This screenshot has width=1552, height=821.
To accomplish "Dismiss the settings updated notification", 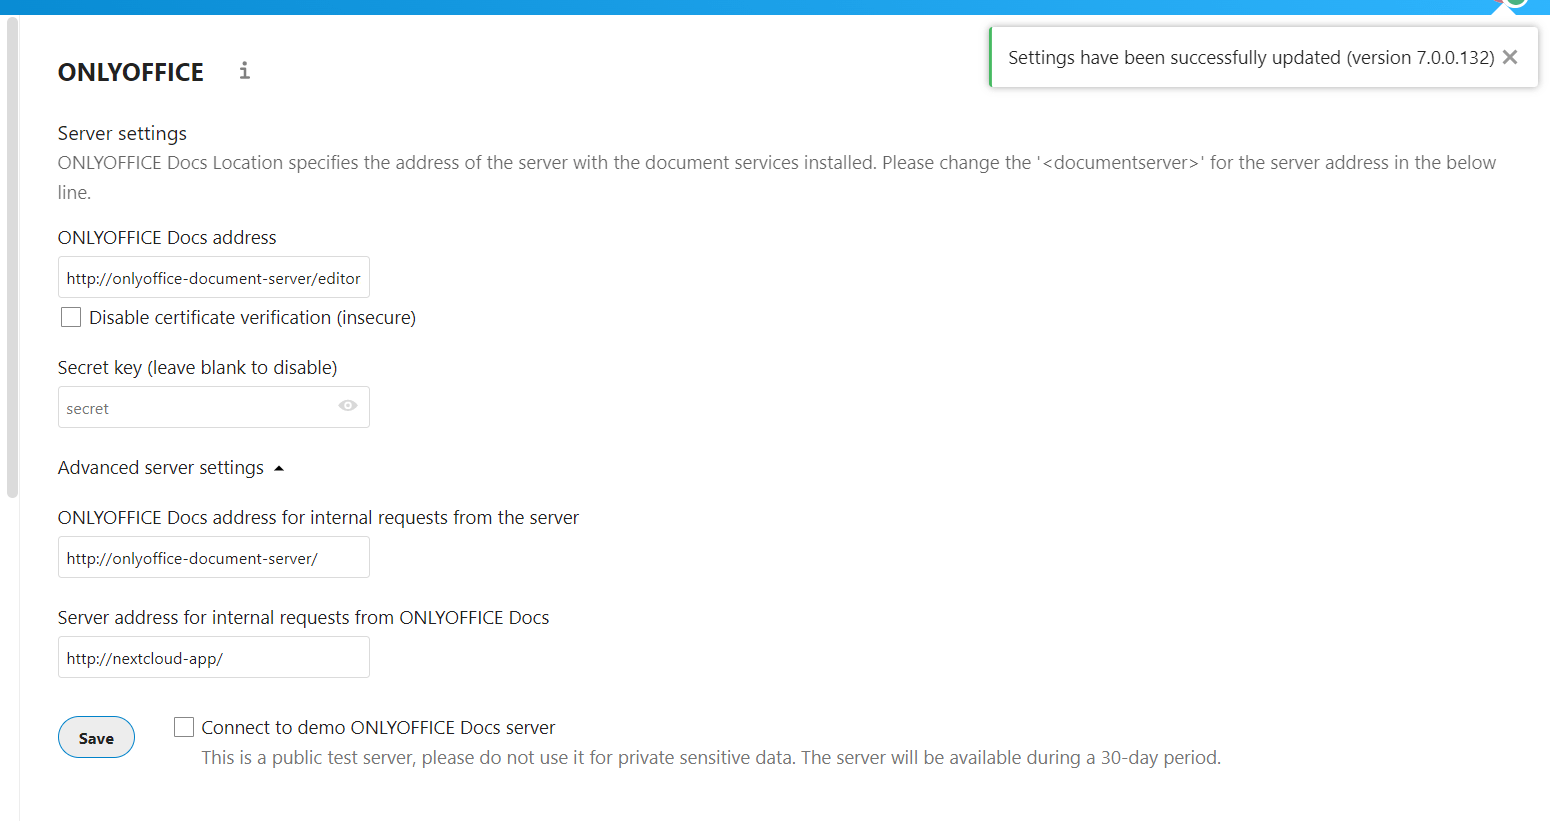I will coord(1510,57).
